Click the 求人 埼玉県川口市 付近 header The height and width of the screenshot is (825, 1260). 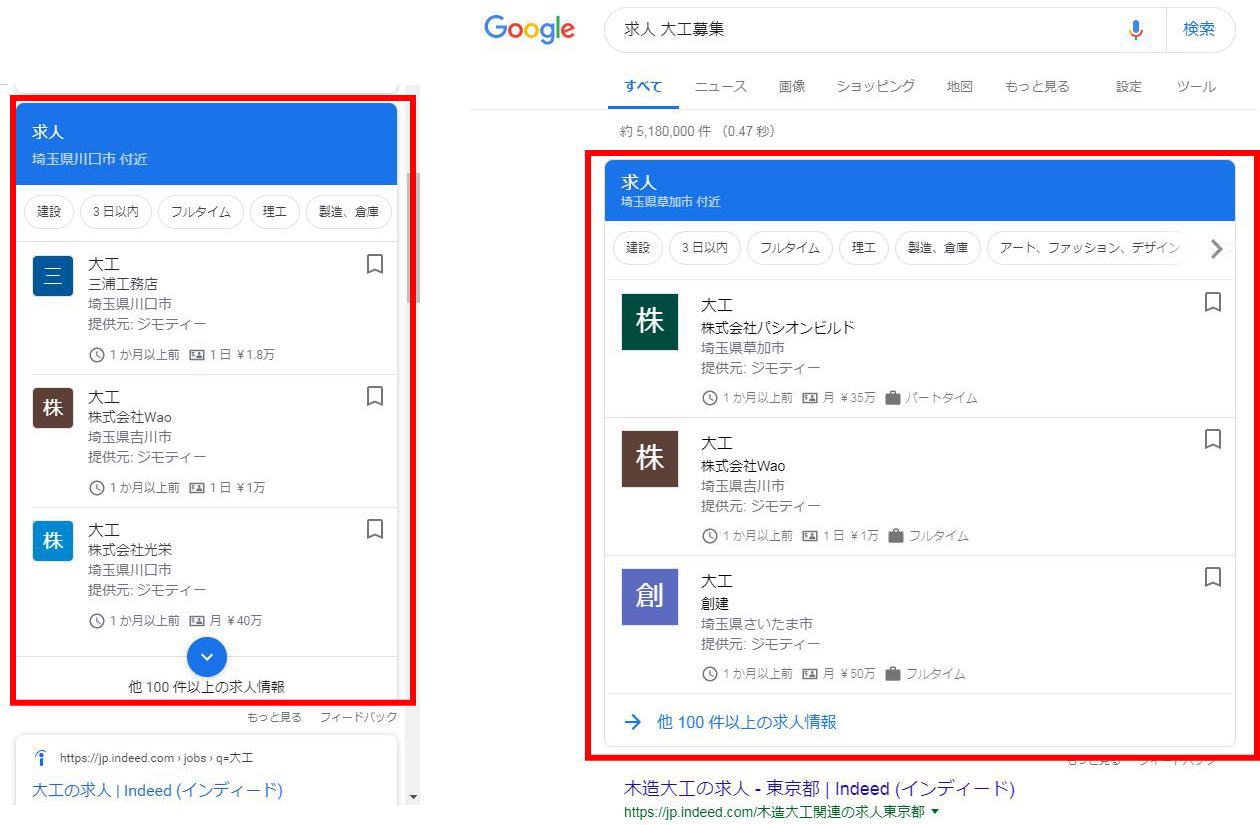[x=206, y=144]
